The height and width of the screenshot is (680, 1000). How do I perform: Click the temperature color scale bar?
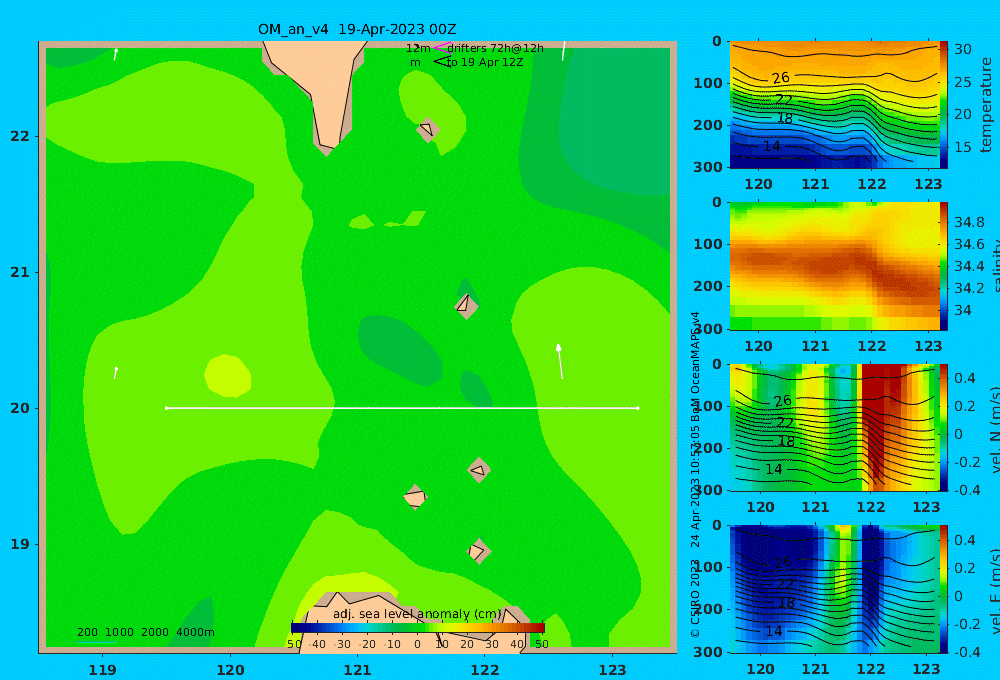[x=943, y=105]
